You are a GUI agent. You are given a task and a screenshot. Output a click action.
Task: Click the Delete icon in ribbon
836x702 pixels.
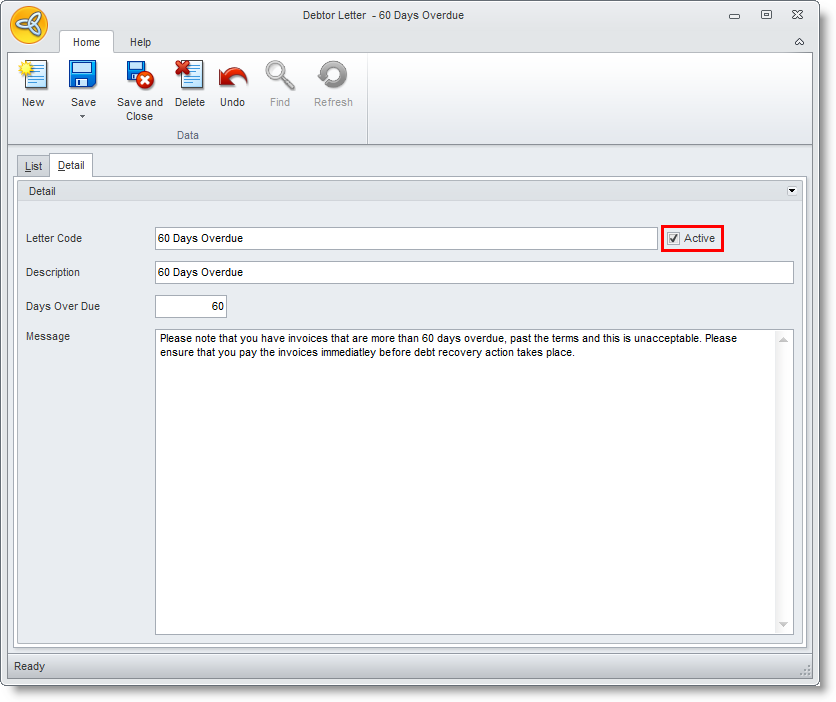tap(189, 77)
